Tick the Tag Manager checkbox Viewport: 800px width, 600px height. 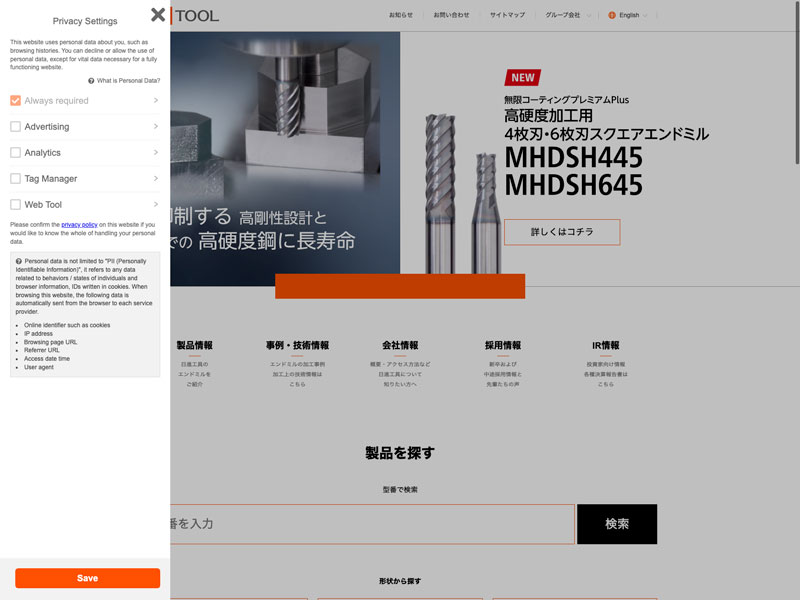(x=15, y=179)
